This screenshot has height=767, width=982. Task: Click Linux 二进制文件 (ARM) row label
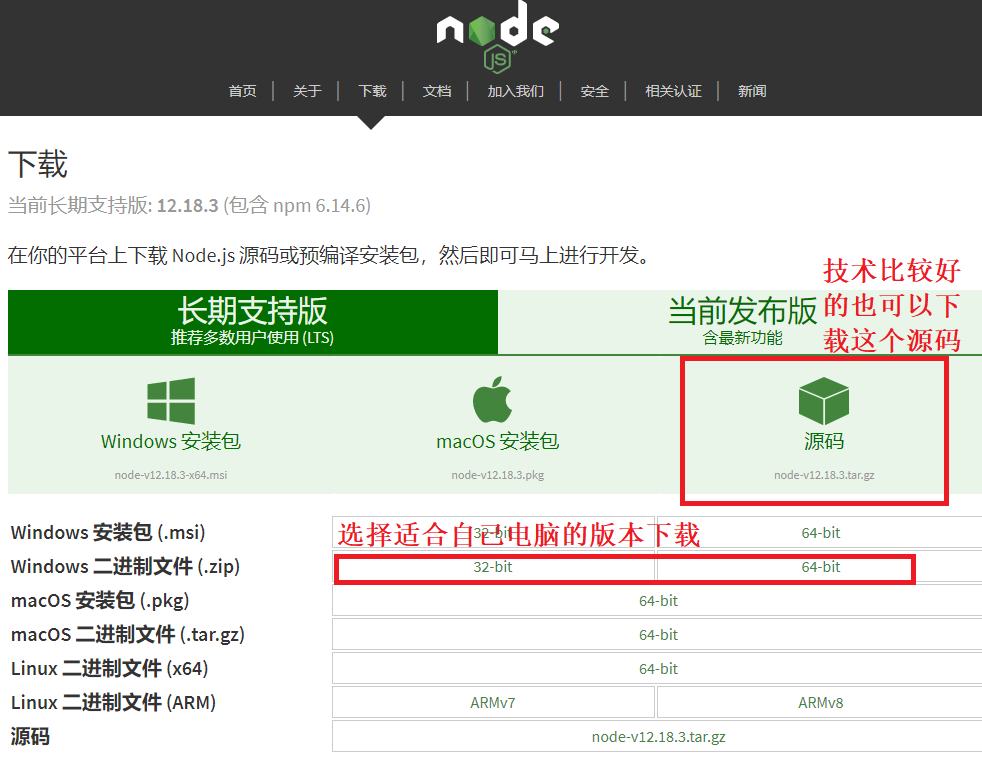pos(113,703)
